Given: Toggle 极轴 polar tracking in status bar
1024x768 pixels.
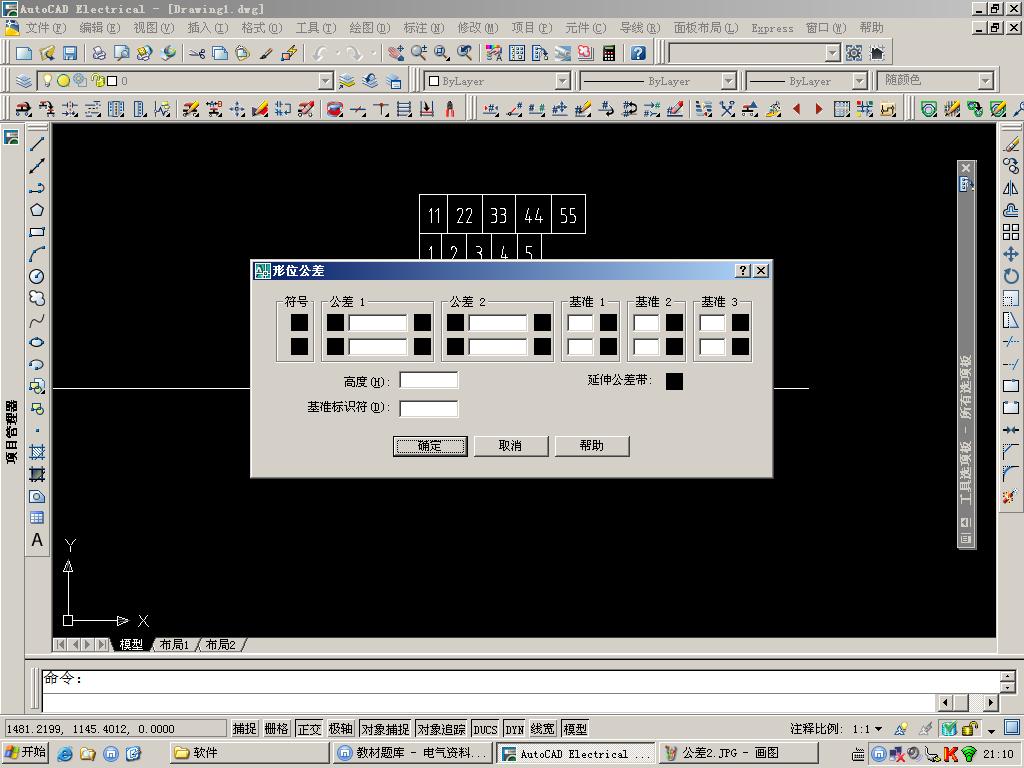Looking at the screenshot, I should (x=341, y=728).
